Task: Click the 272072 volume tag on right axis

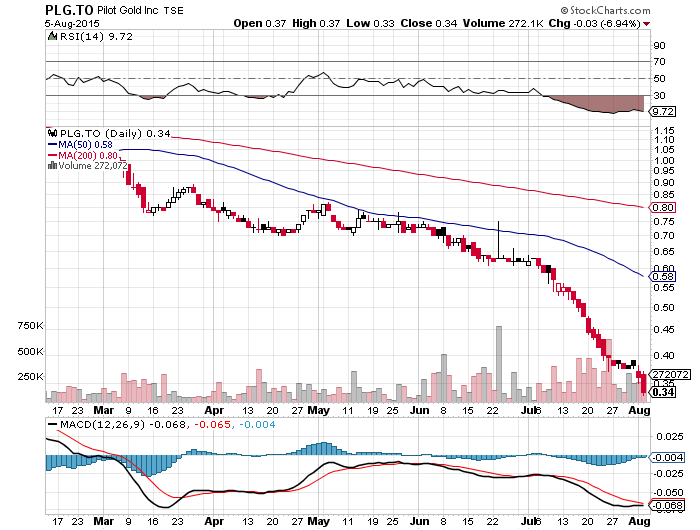Action: click(x=671, y=374)
